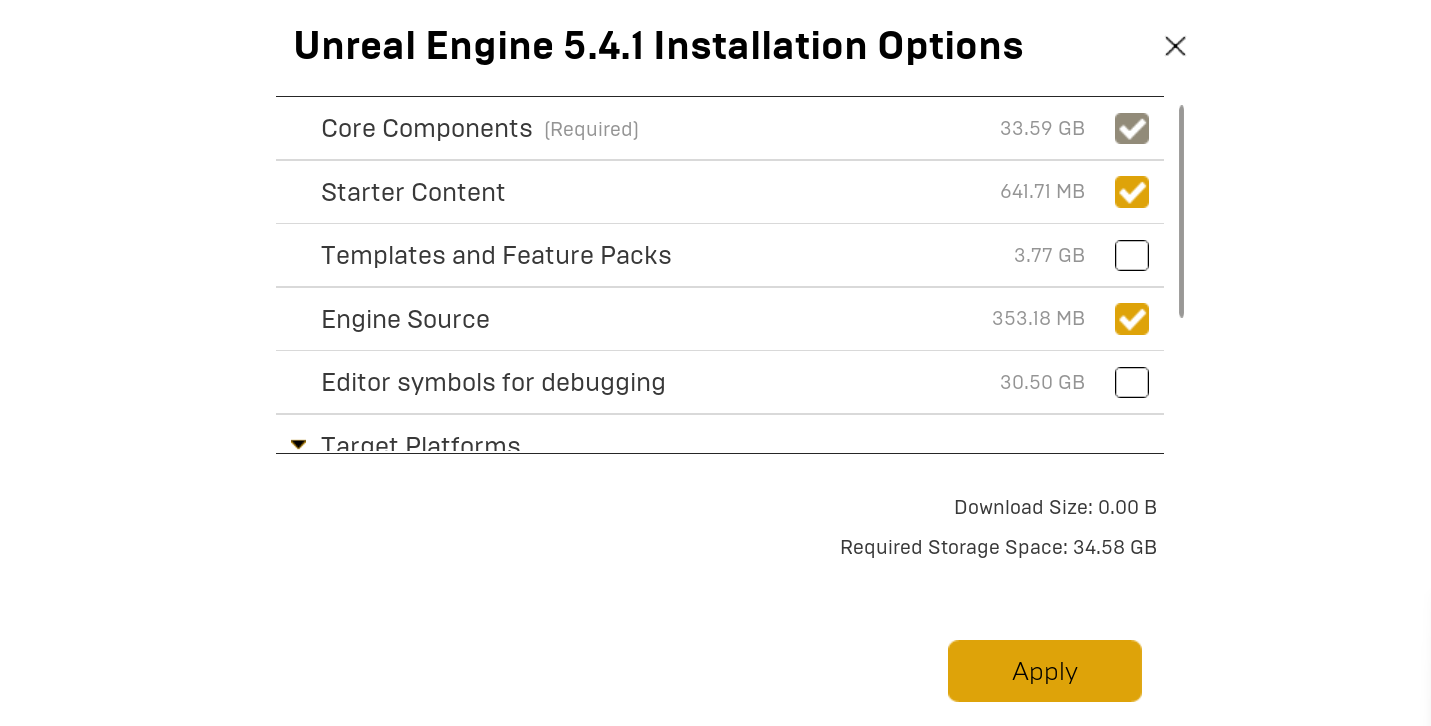Click the Apply button

(1045, 671)
